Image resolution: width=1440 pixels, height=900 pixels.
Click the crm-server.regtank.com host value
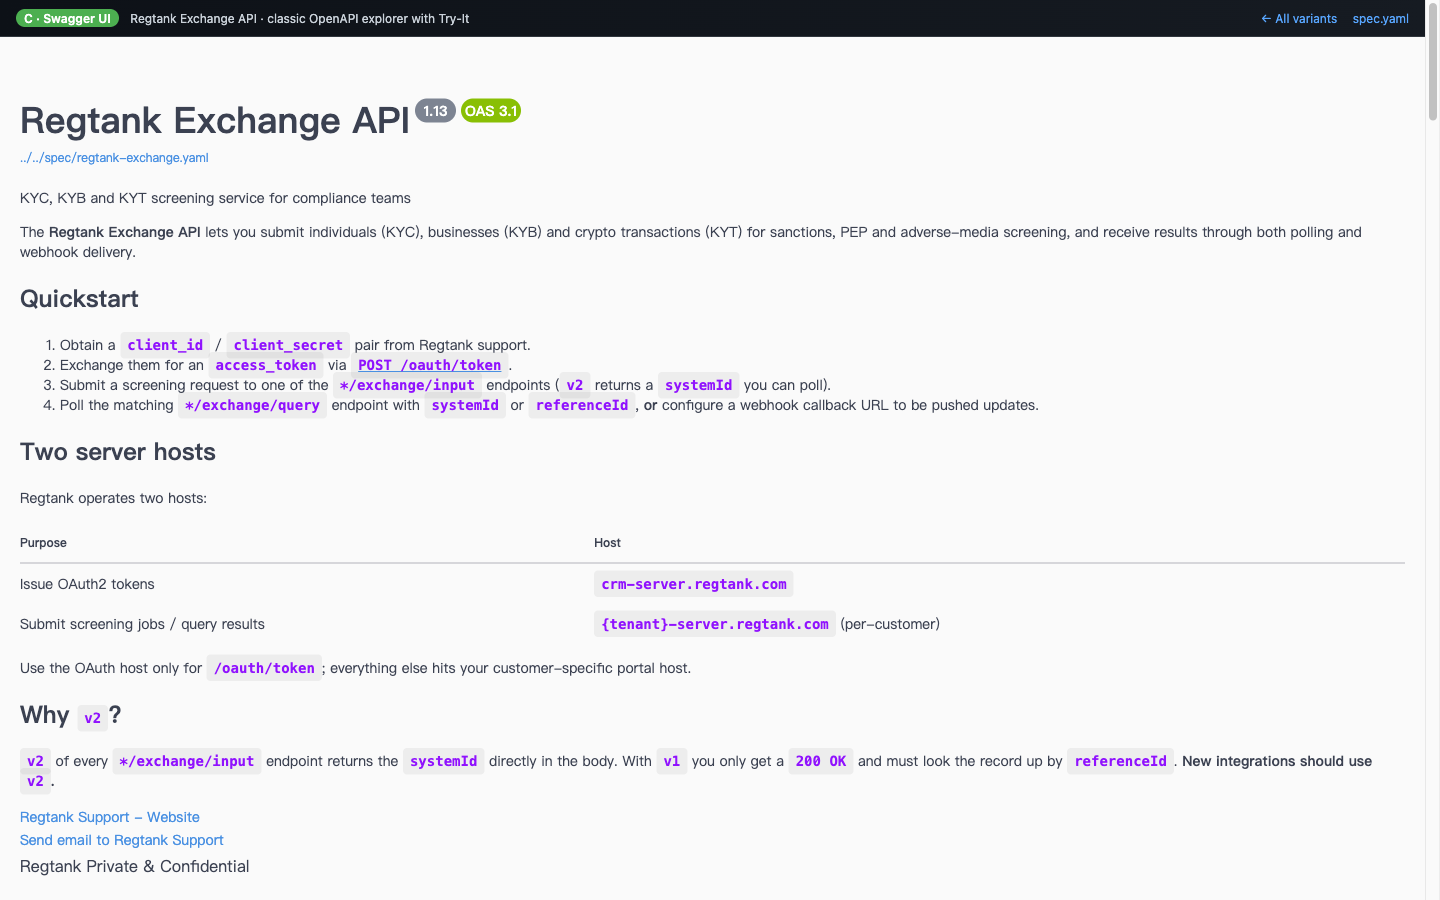(x=694, y=584)
